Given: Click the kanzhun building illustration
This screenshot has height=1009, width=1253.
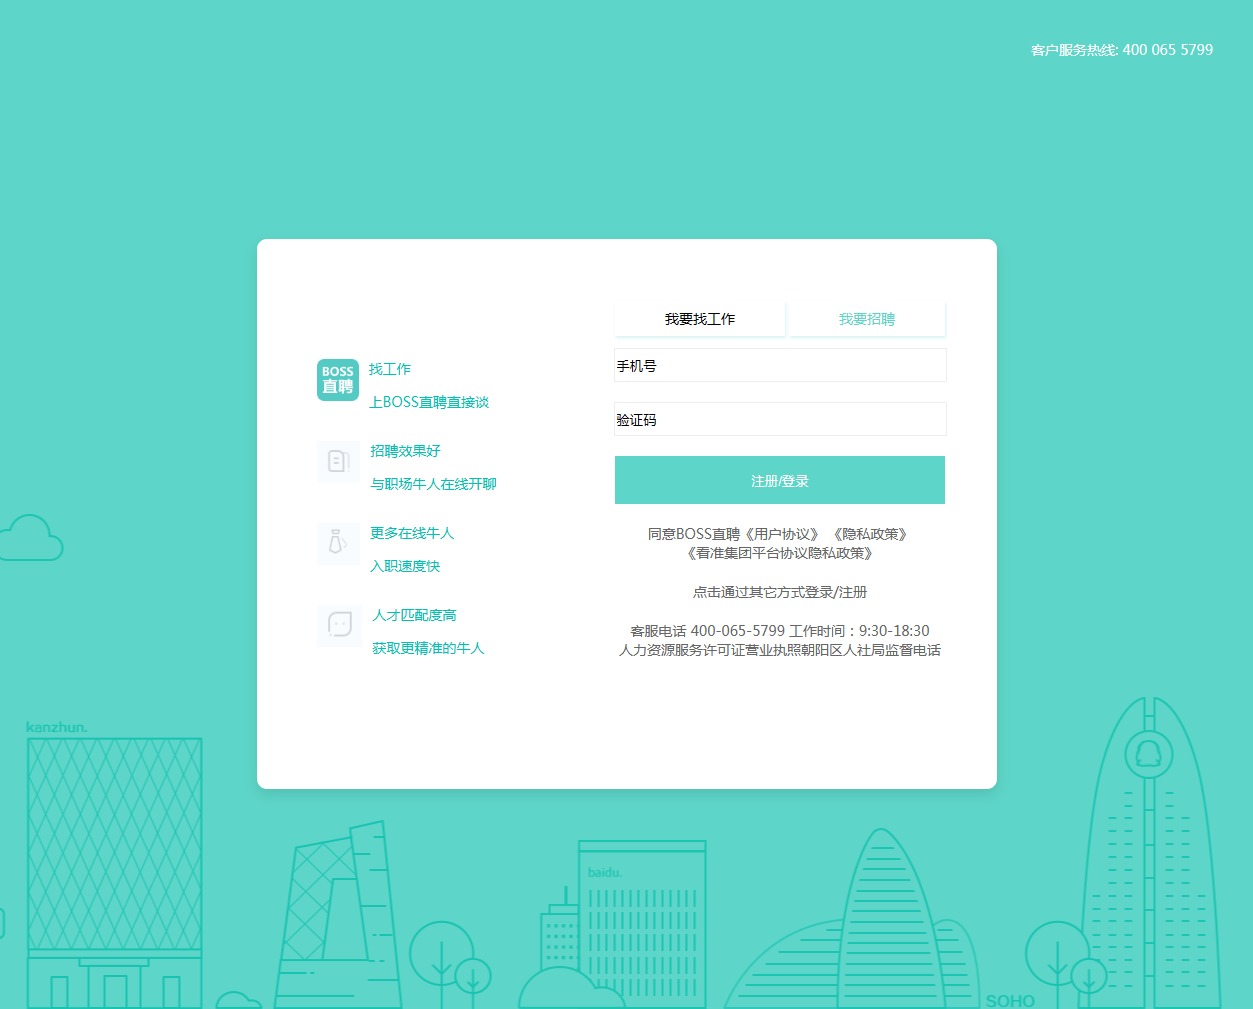Looking at the screenshot, I should pos(114,850).
